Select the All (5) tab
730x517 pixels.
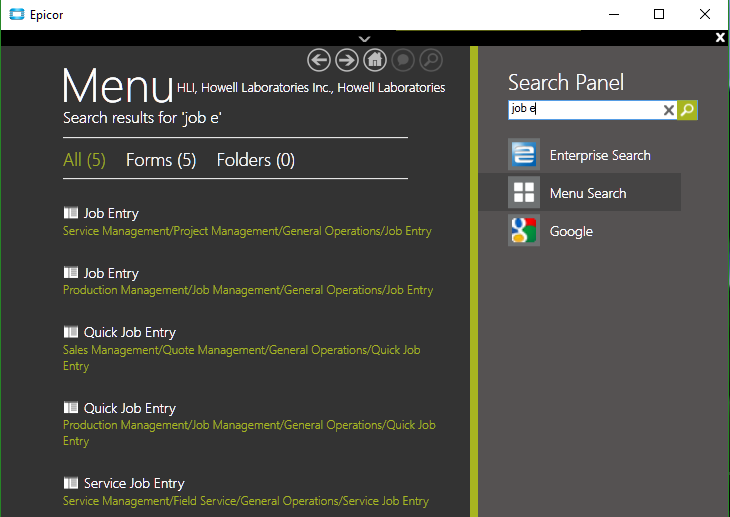[x=84, y=160]
